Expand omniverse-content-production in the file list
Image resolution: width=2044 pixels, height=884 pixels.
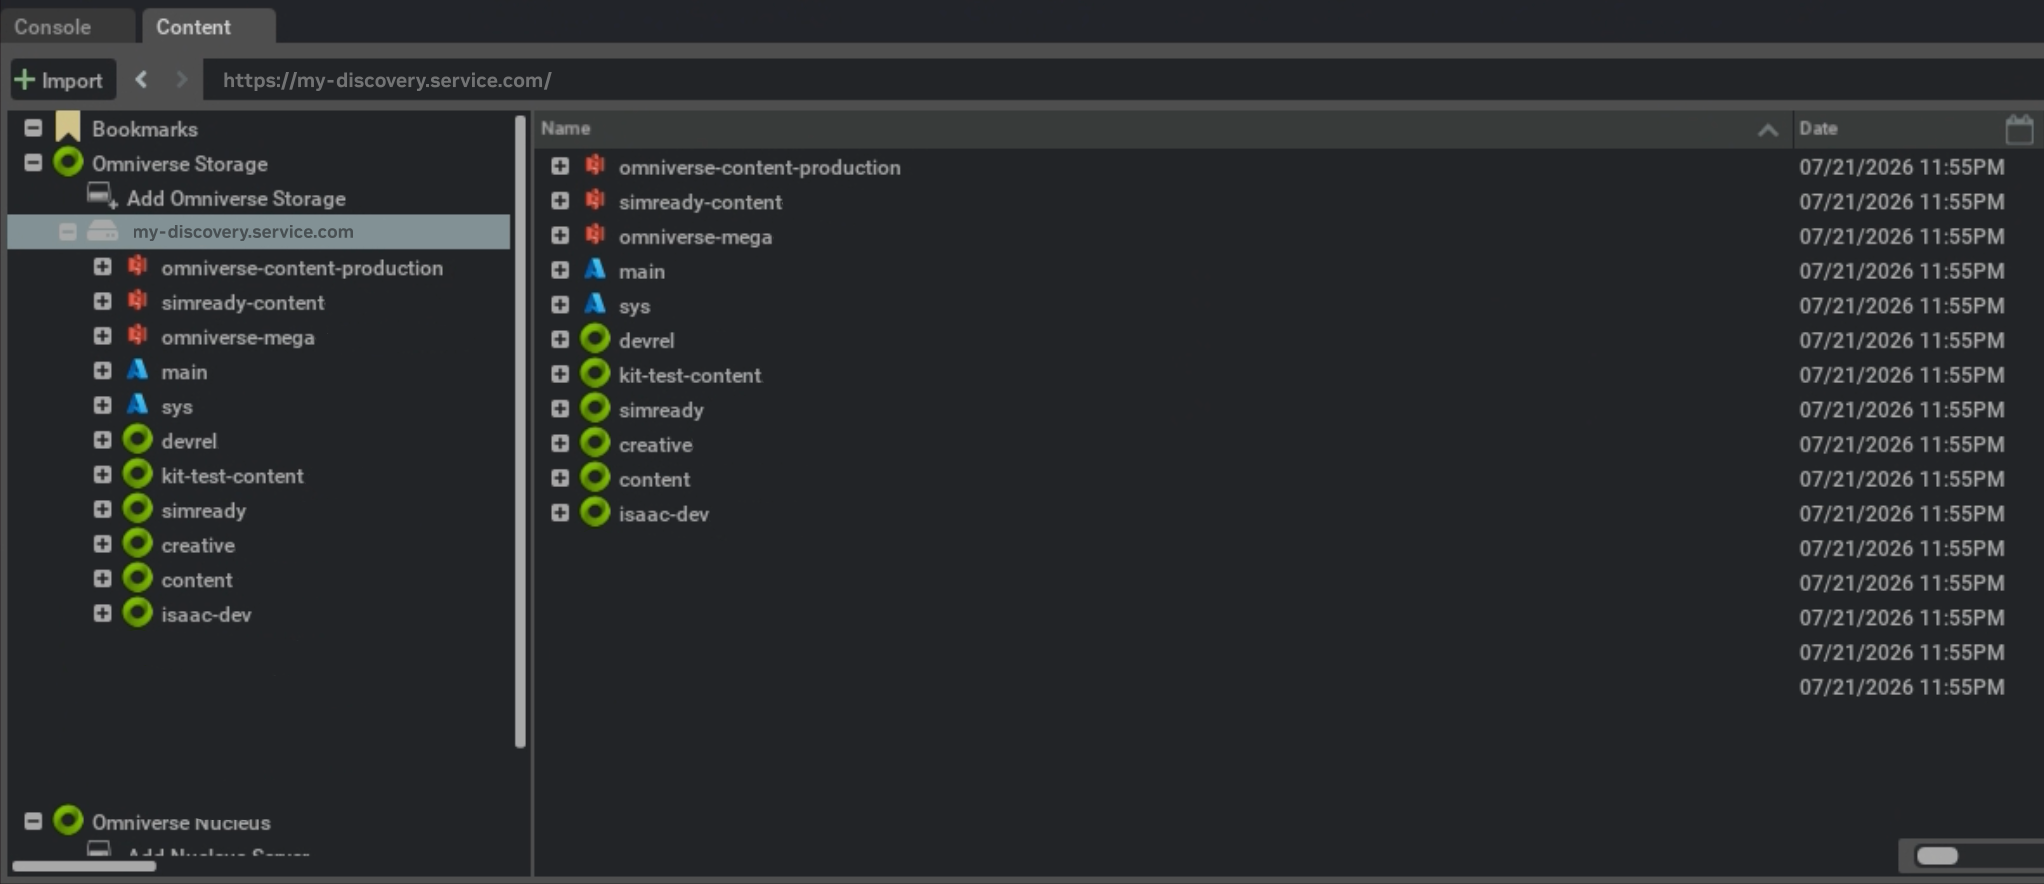coord(560,166)
